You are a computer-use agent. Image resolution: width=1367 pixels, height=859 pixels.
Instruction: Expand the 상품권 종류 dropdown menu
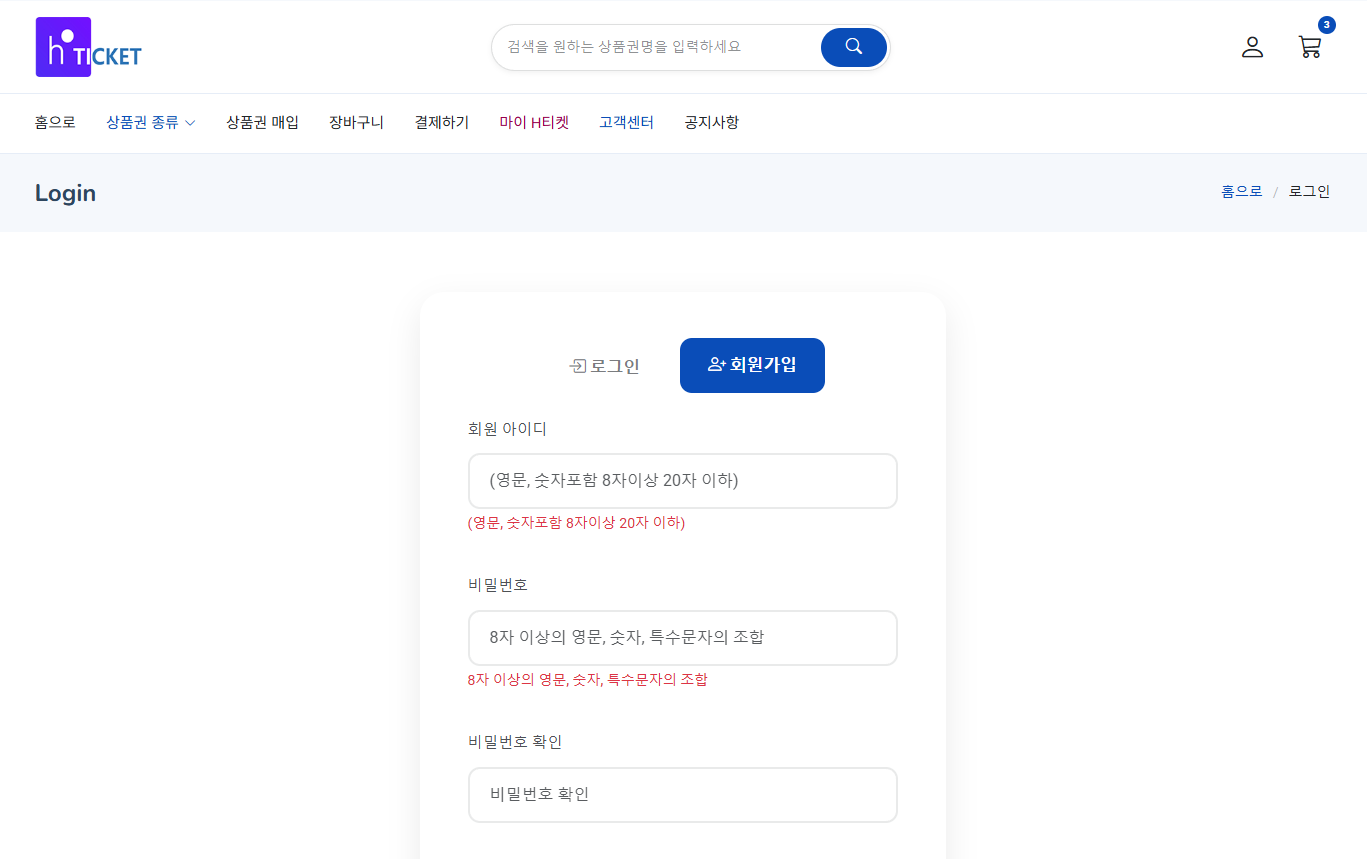[x=151, y=123]
